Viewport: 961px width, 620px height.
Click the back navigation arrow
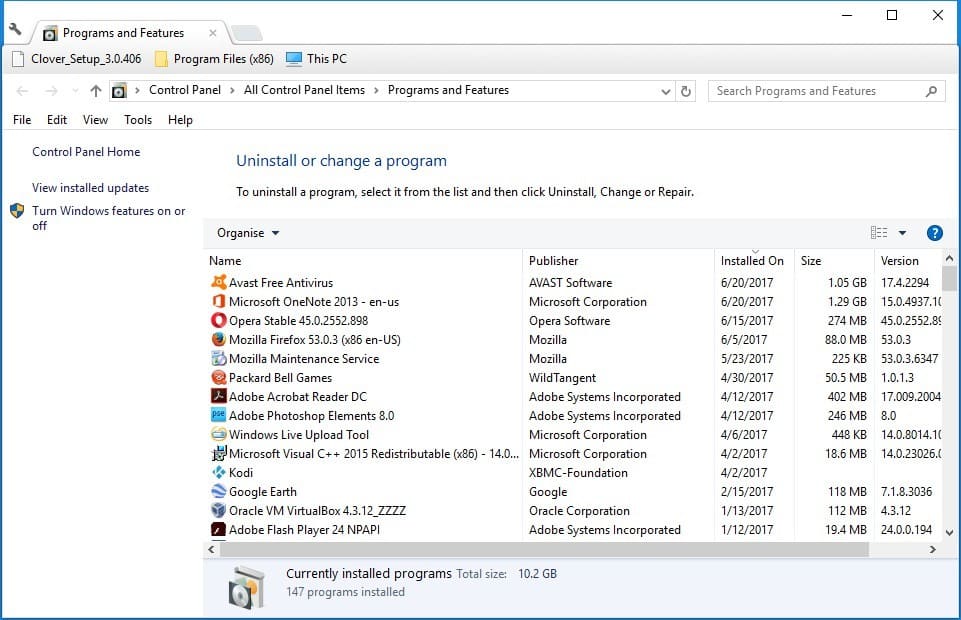(x=23, y=91)
